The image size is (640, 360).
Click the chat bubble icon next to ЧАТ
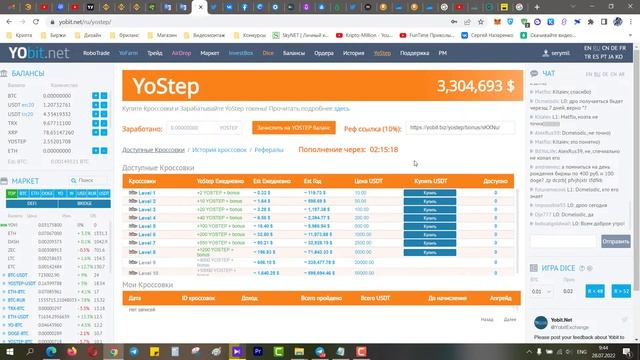click(534, 73)
